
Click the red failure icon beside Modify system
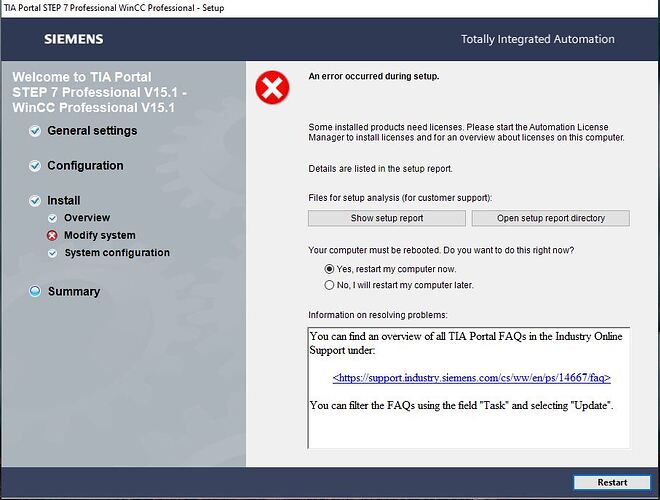point(52,235)
